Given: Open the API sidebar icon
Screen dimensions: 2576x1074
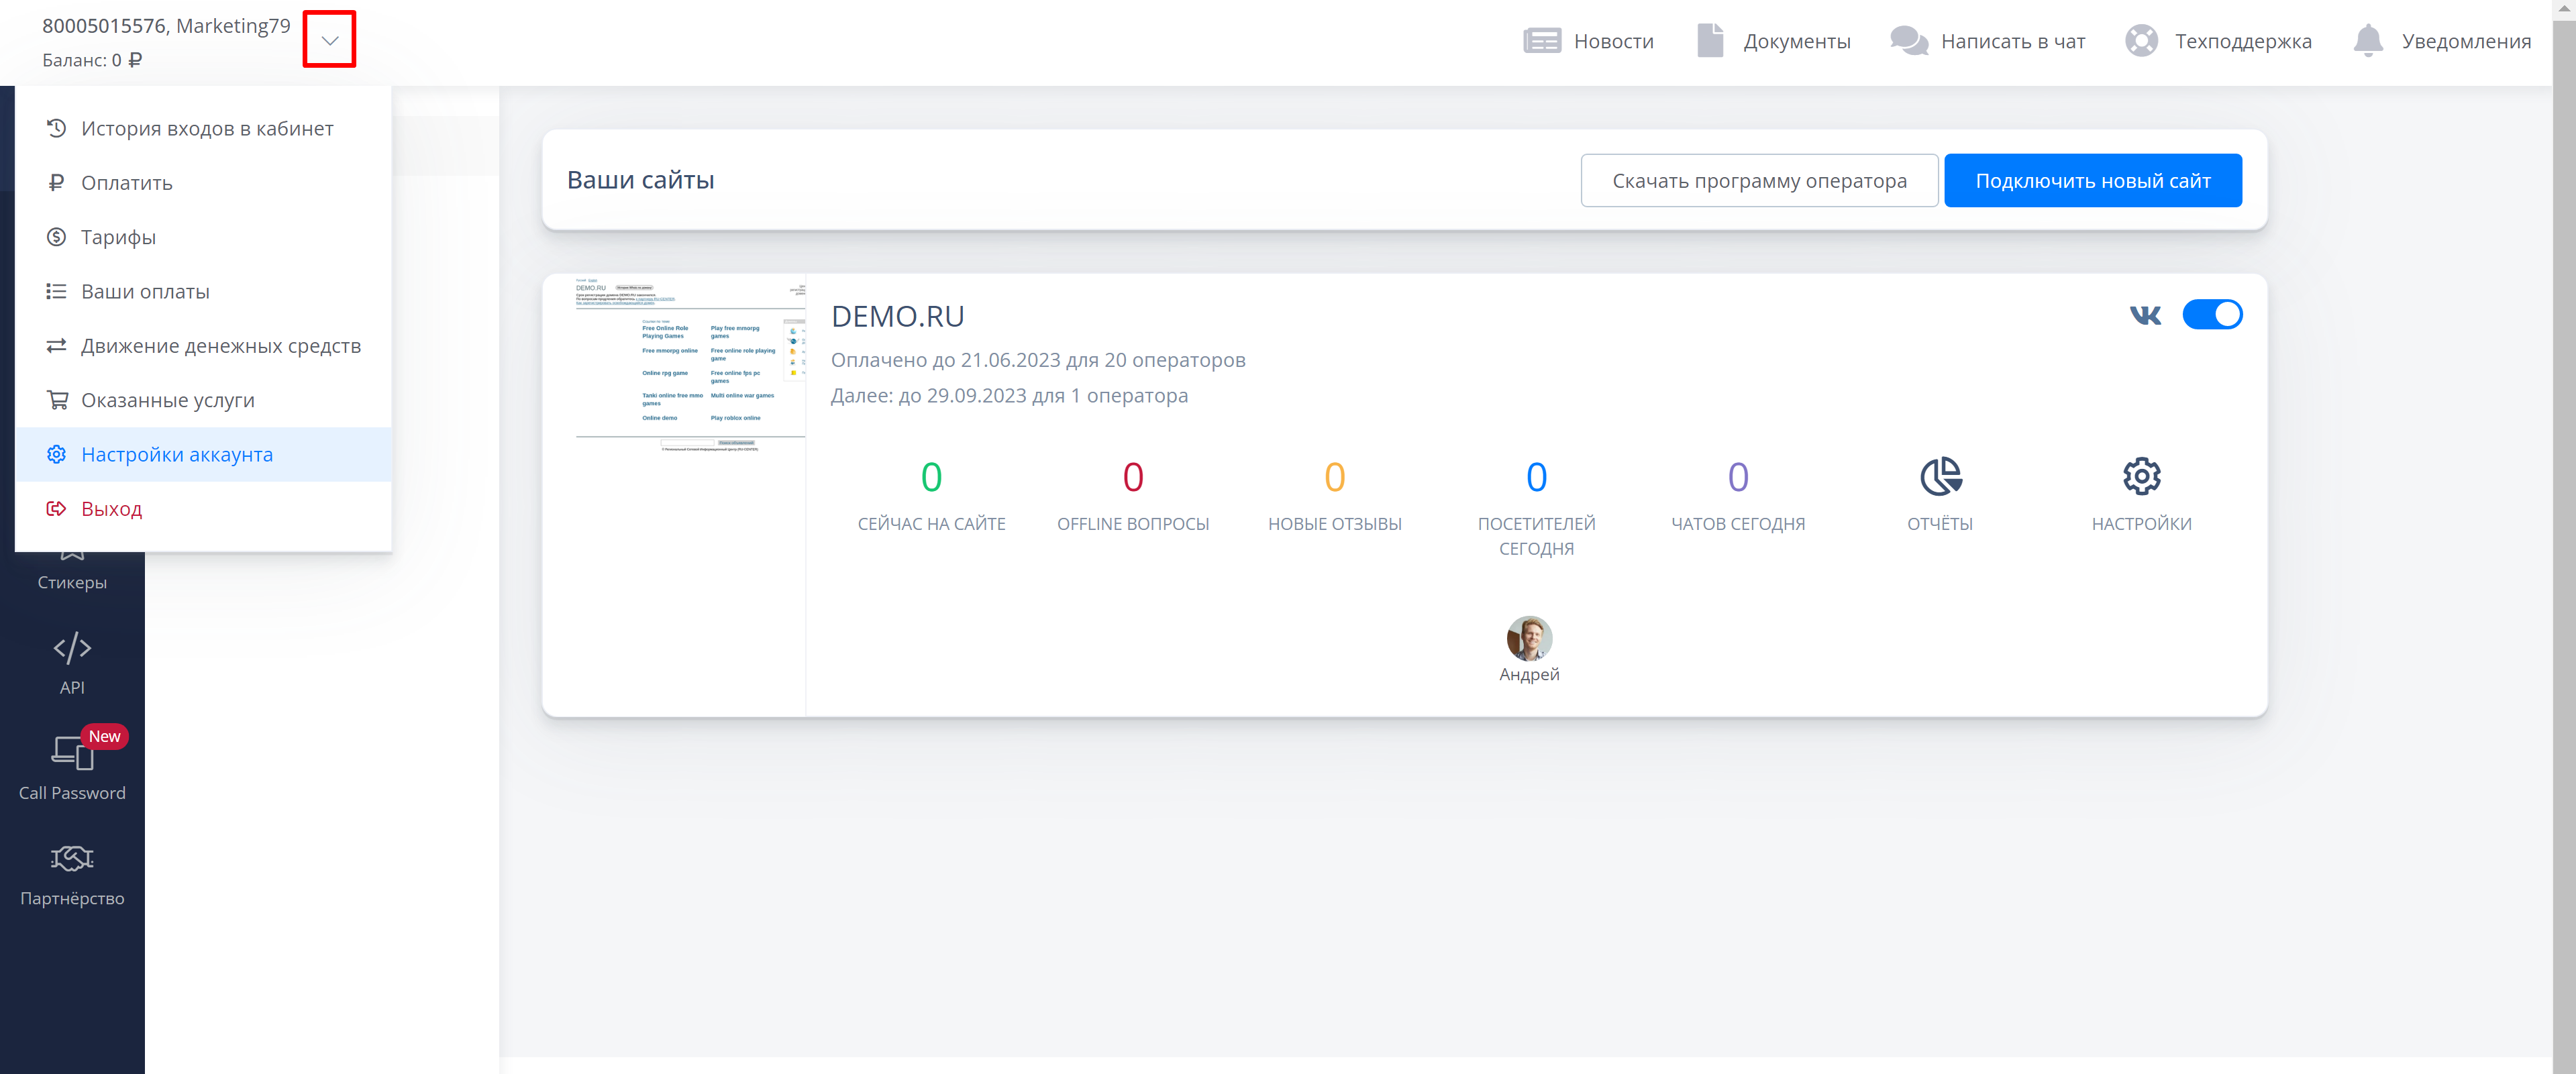Looking at the screenshot, I should point(72,648).
